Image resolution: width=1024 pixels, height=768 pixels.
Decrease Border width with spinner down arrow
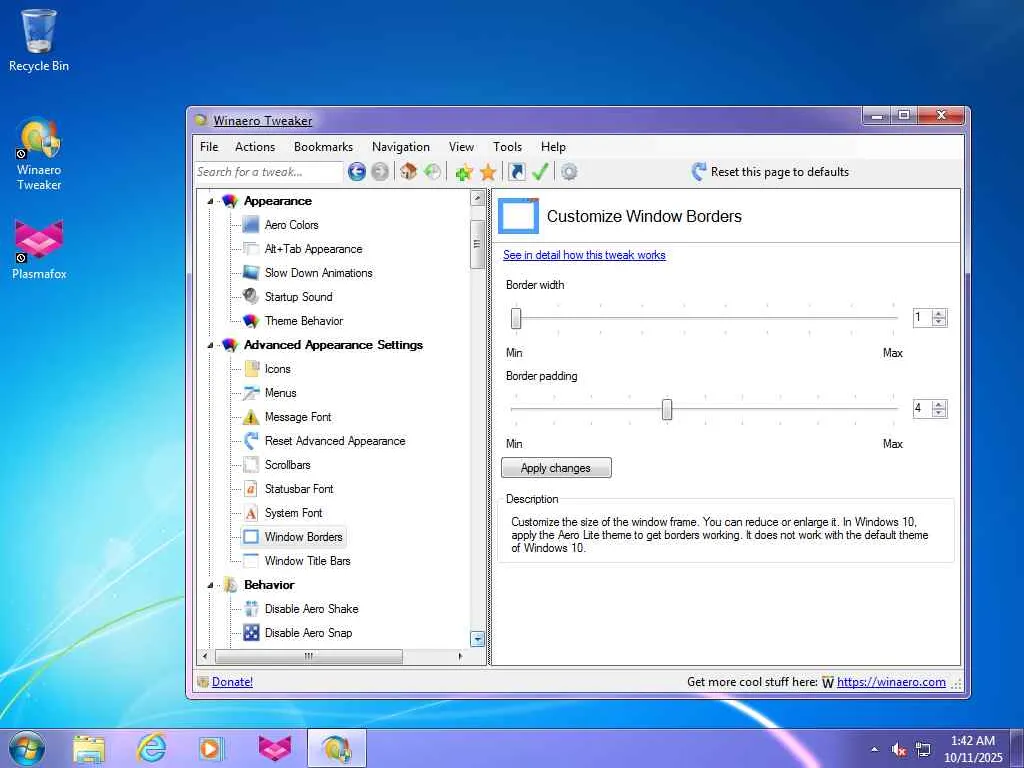tap(939, 322)
